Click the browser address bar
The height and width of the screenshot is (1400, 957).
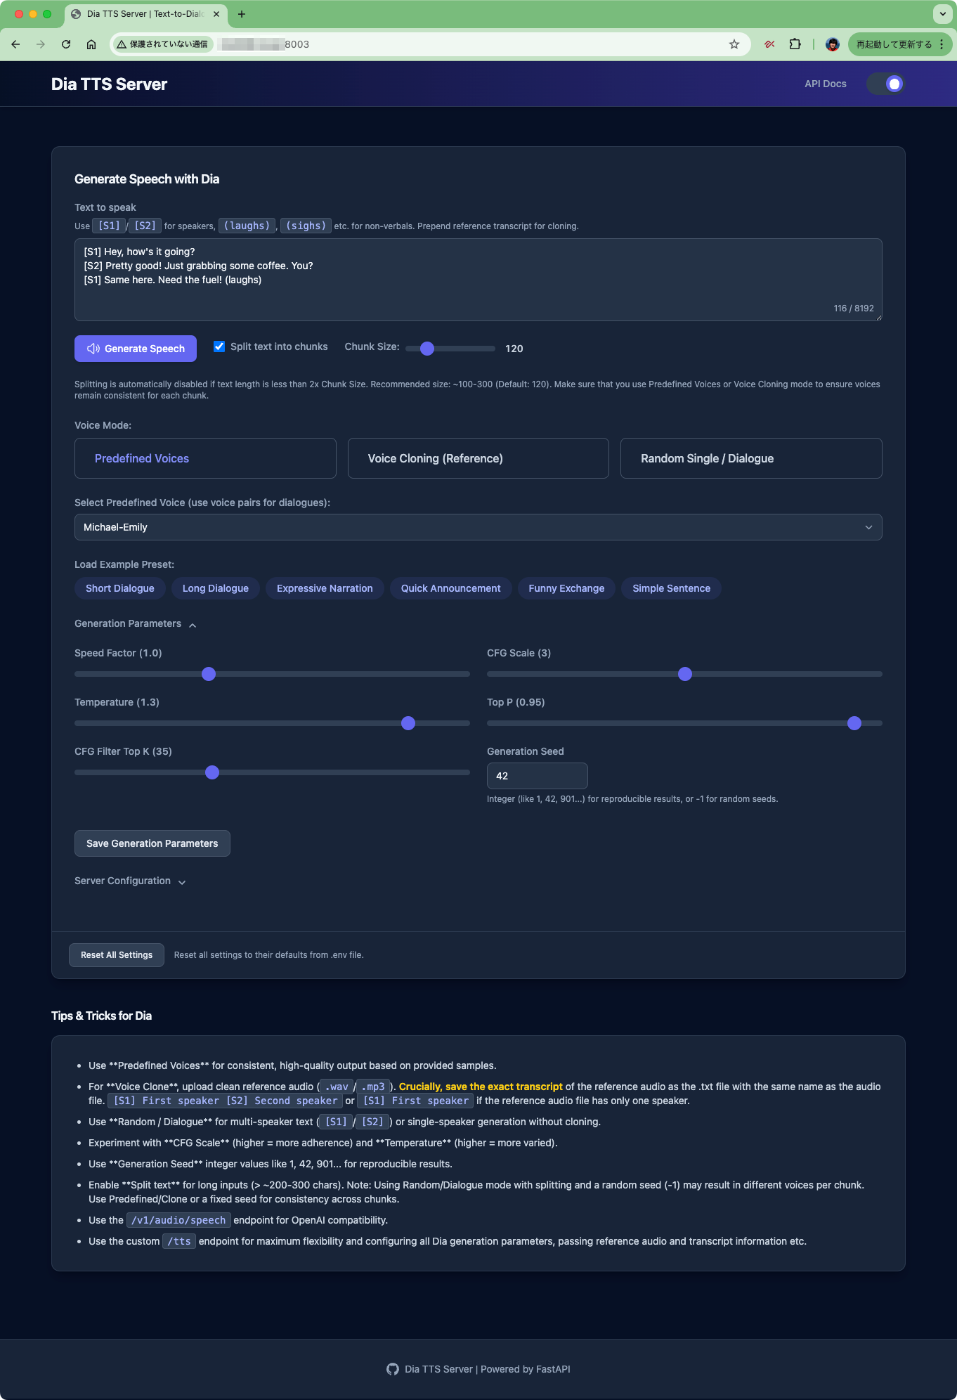pyautogui.click(x=430, y=44)
